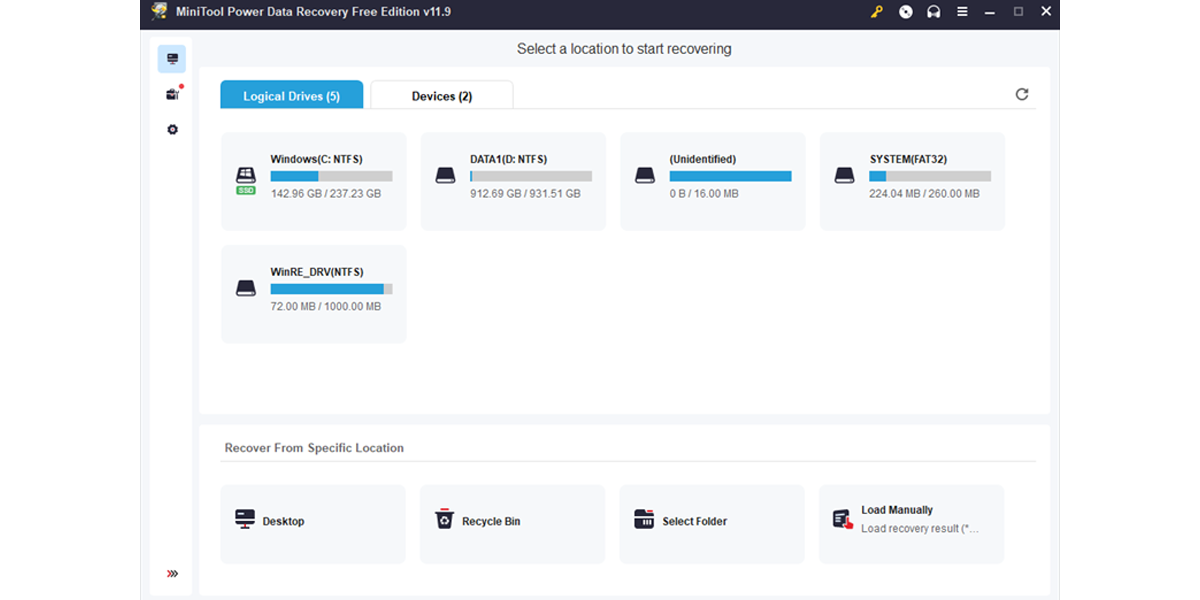The image size is (1200, 600).
Task: Open Settings via the gear icon
Action: pyautogui.click(x=171, y=129)
